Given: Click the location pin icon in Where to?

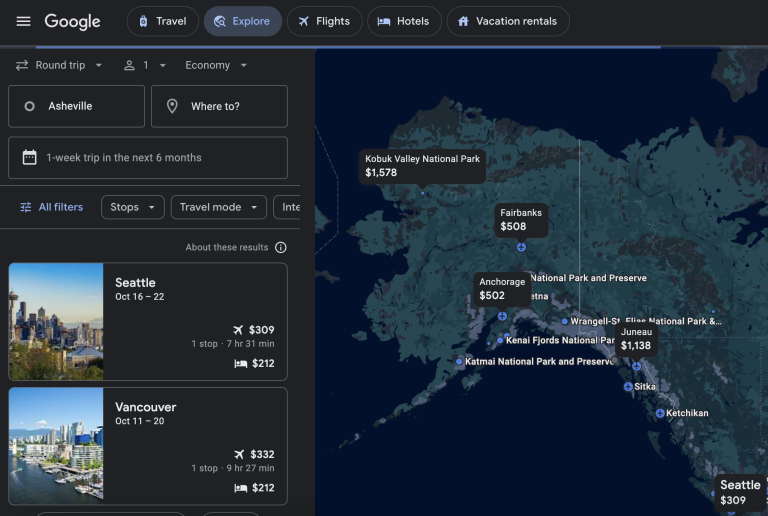Looking at the screenshot, I should [172, 106].
